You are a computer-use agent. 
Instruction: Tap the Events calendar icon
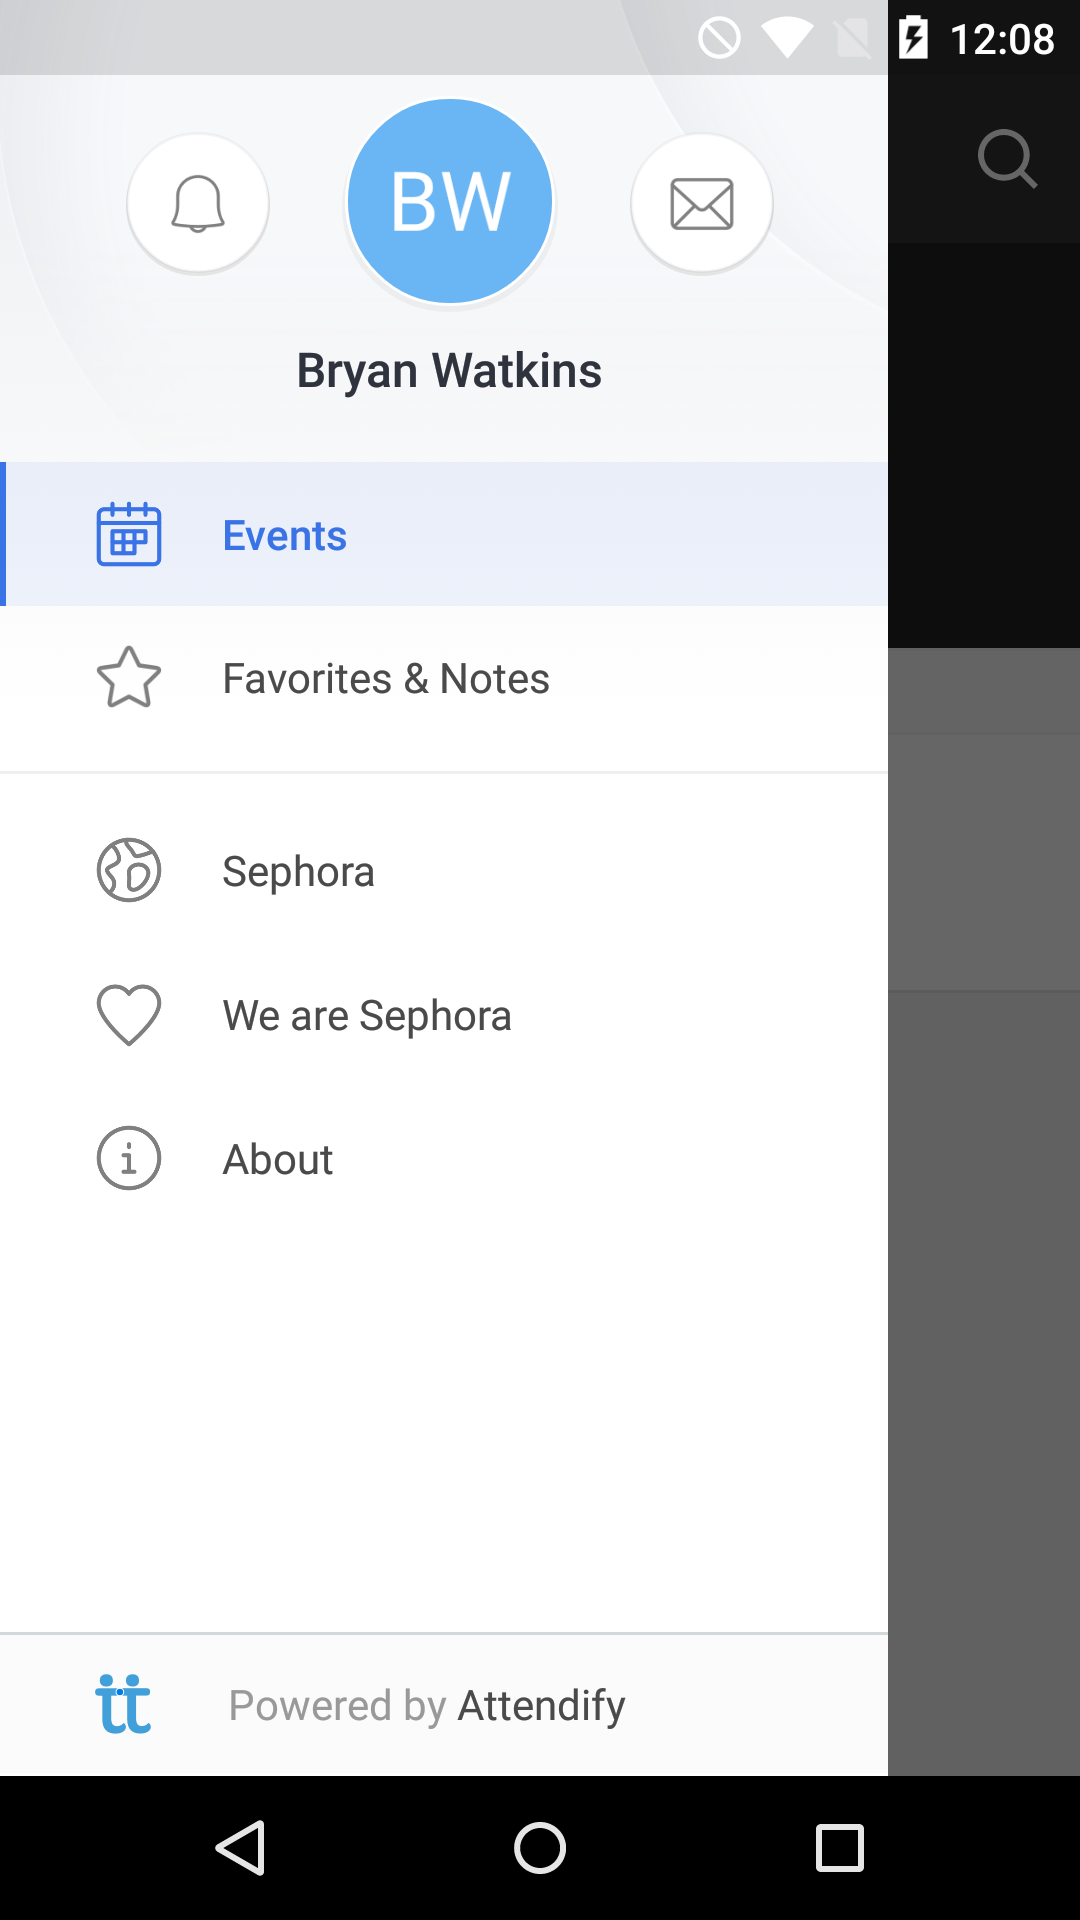pyautogui.click(x=129, y=535)
